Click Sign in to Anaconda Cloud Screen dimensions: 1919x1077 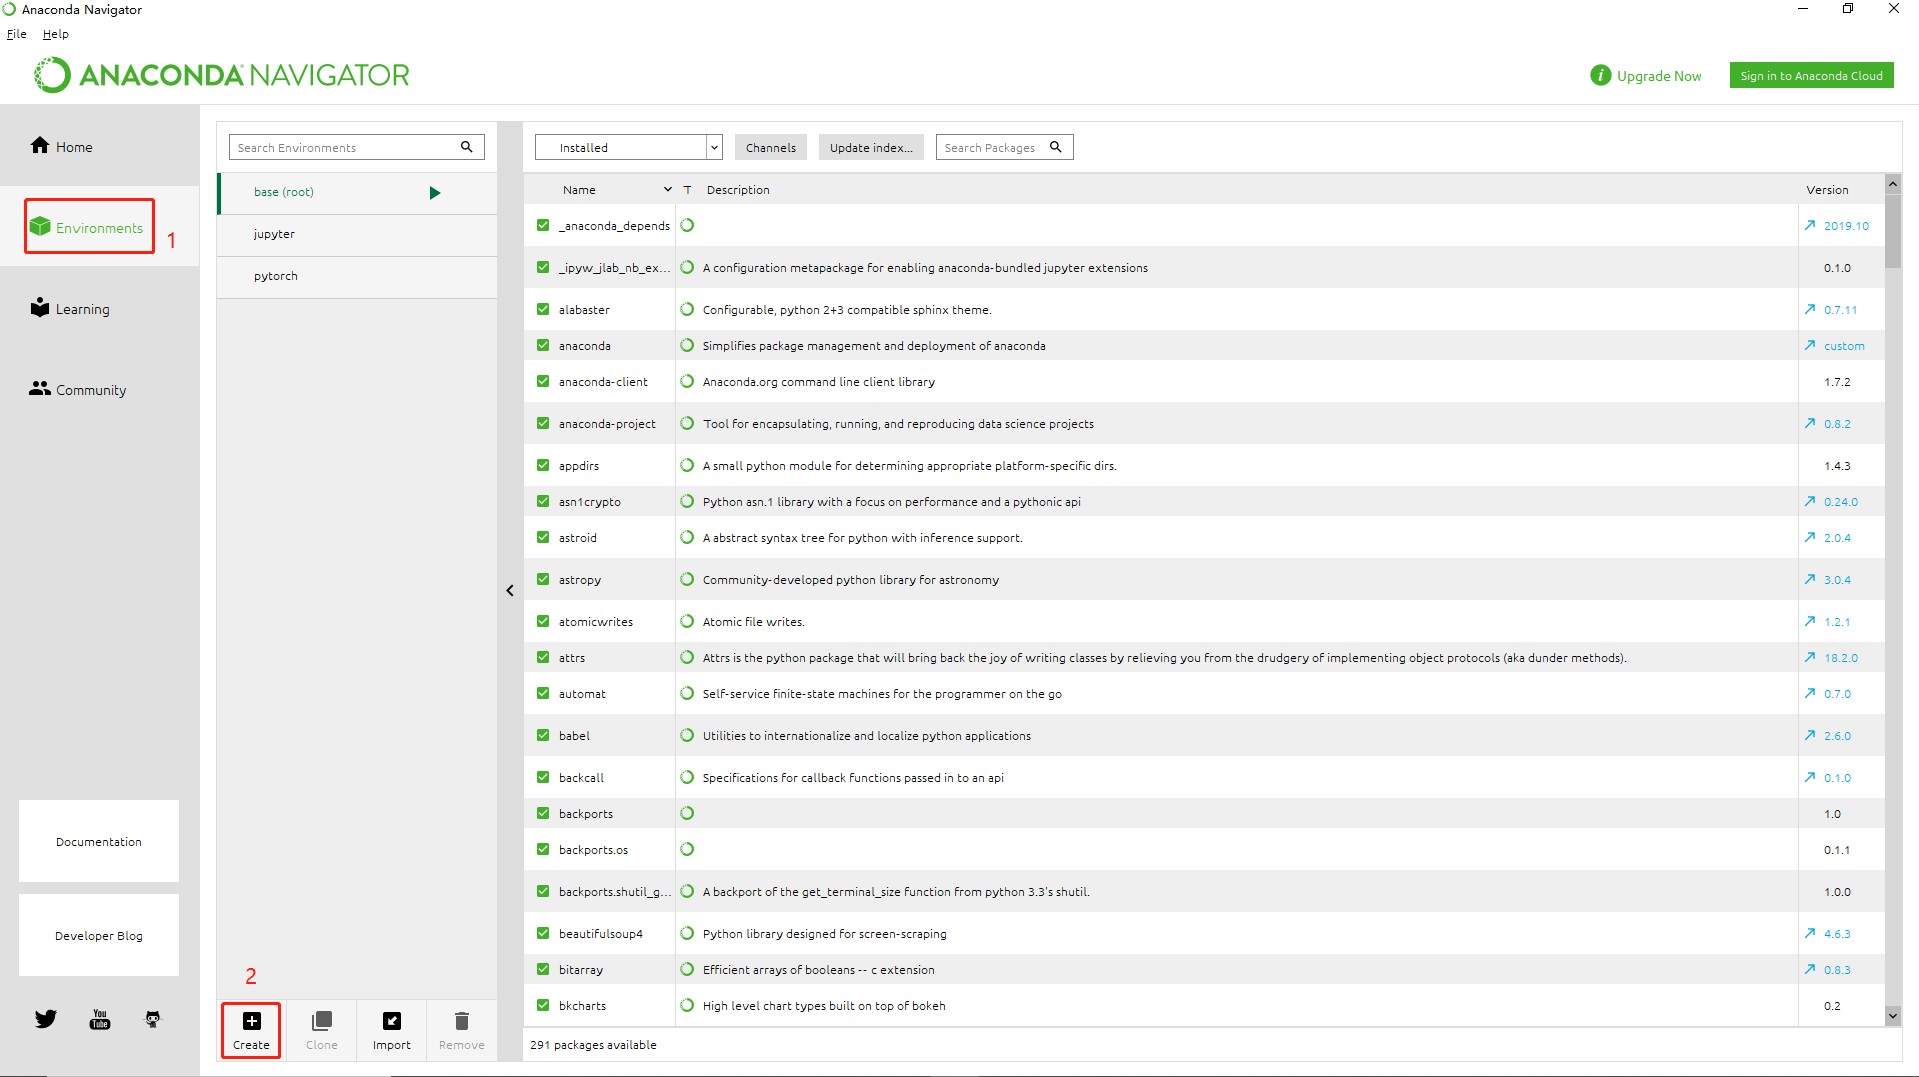pyautogui.click(x=1811, y=75)
